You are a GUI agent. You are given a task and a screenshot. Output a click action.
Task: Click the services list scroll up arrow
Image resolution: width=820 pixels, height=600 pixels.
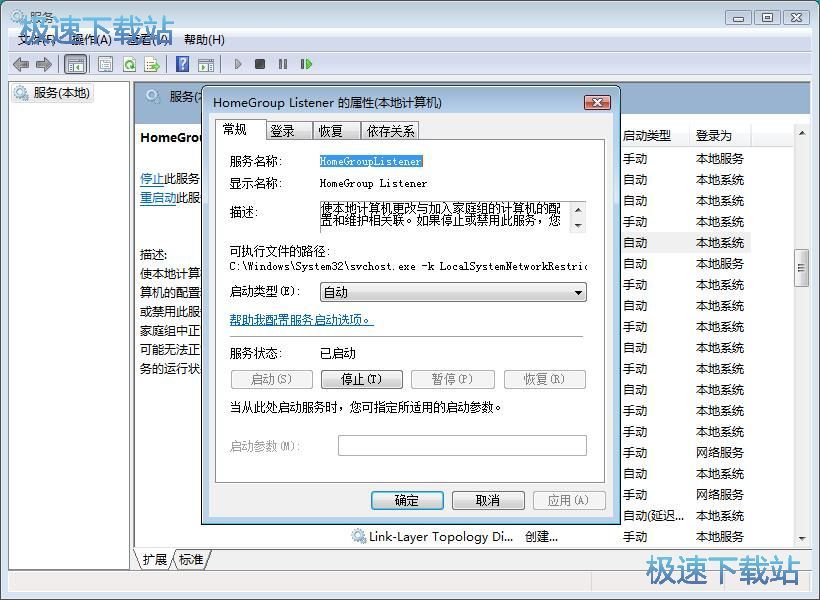[x=802, y=133]
